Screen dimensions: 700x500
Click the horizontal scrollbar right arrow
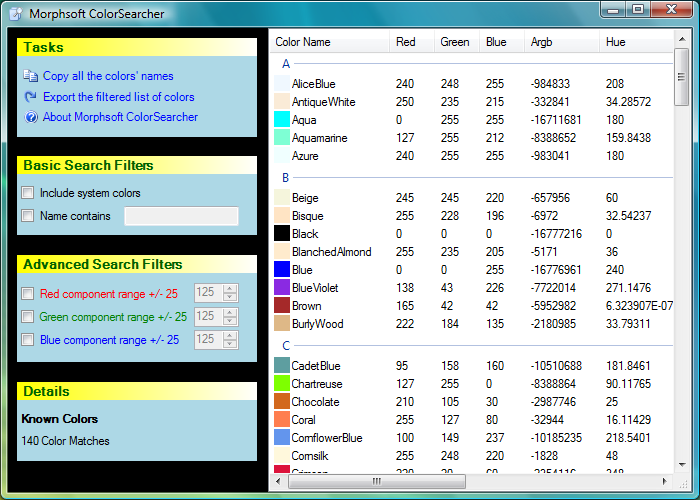coord(664,481)
